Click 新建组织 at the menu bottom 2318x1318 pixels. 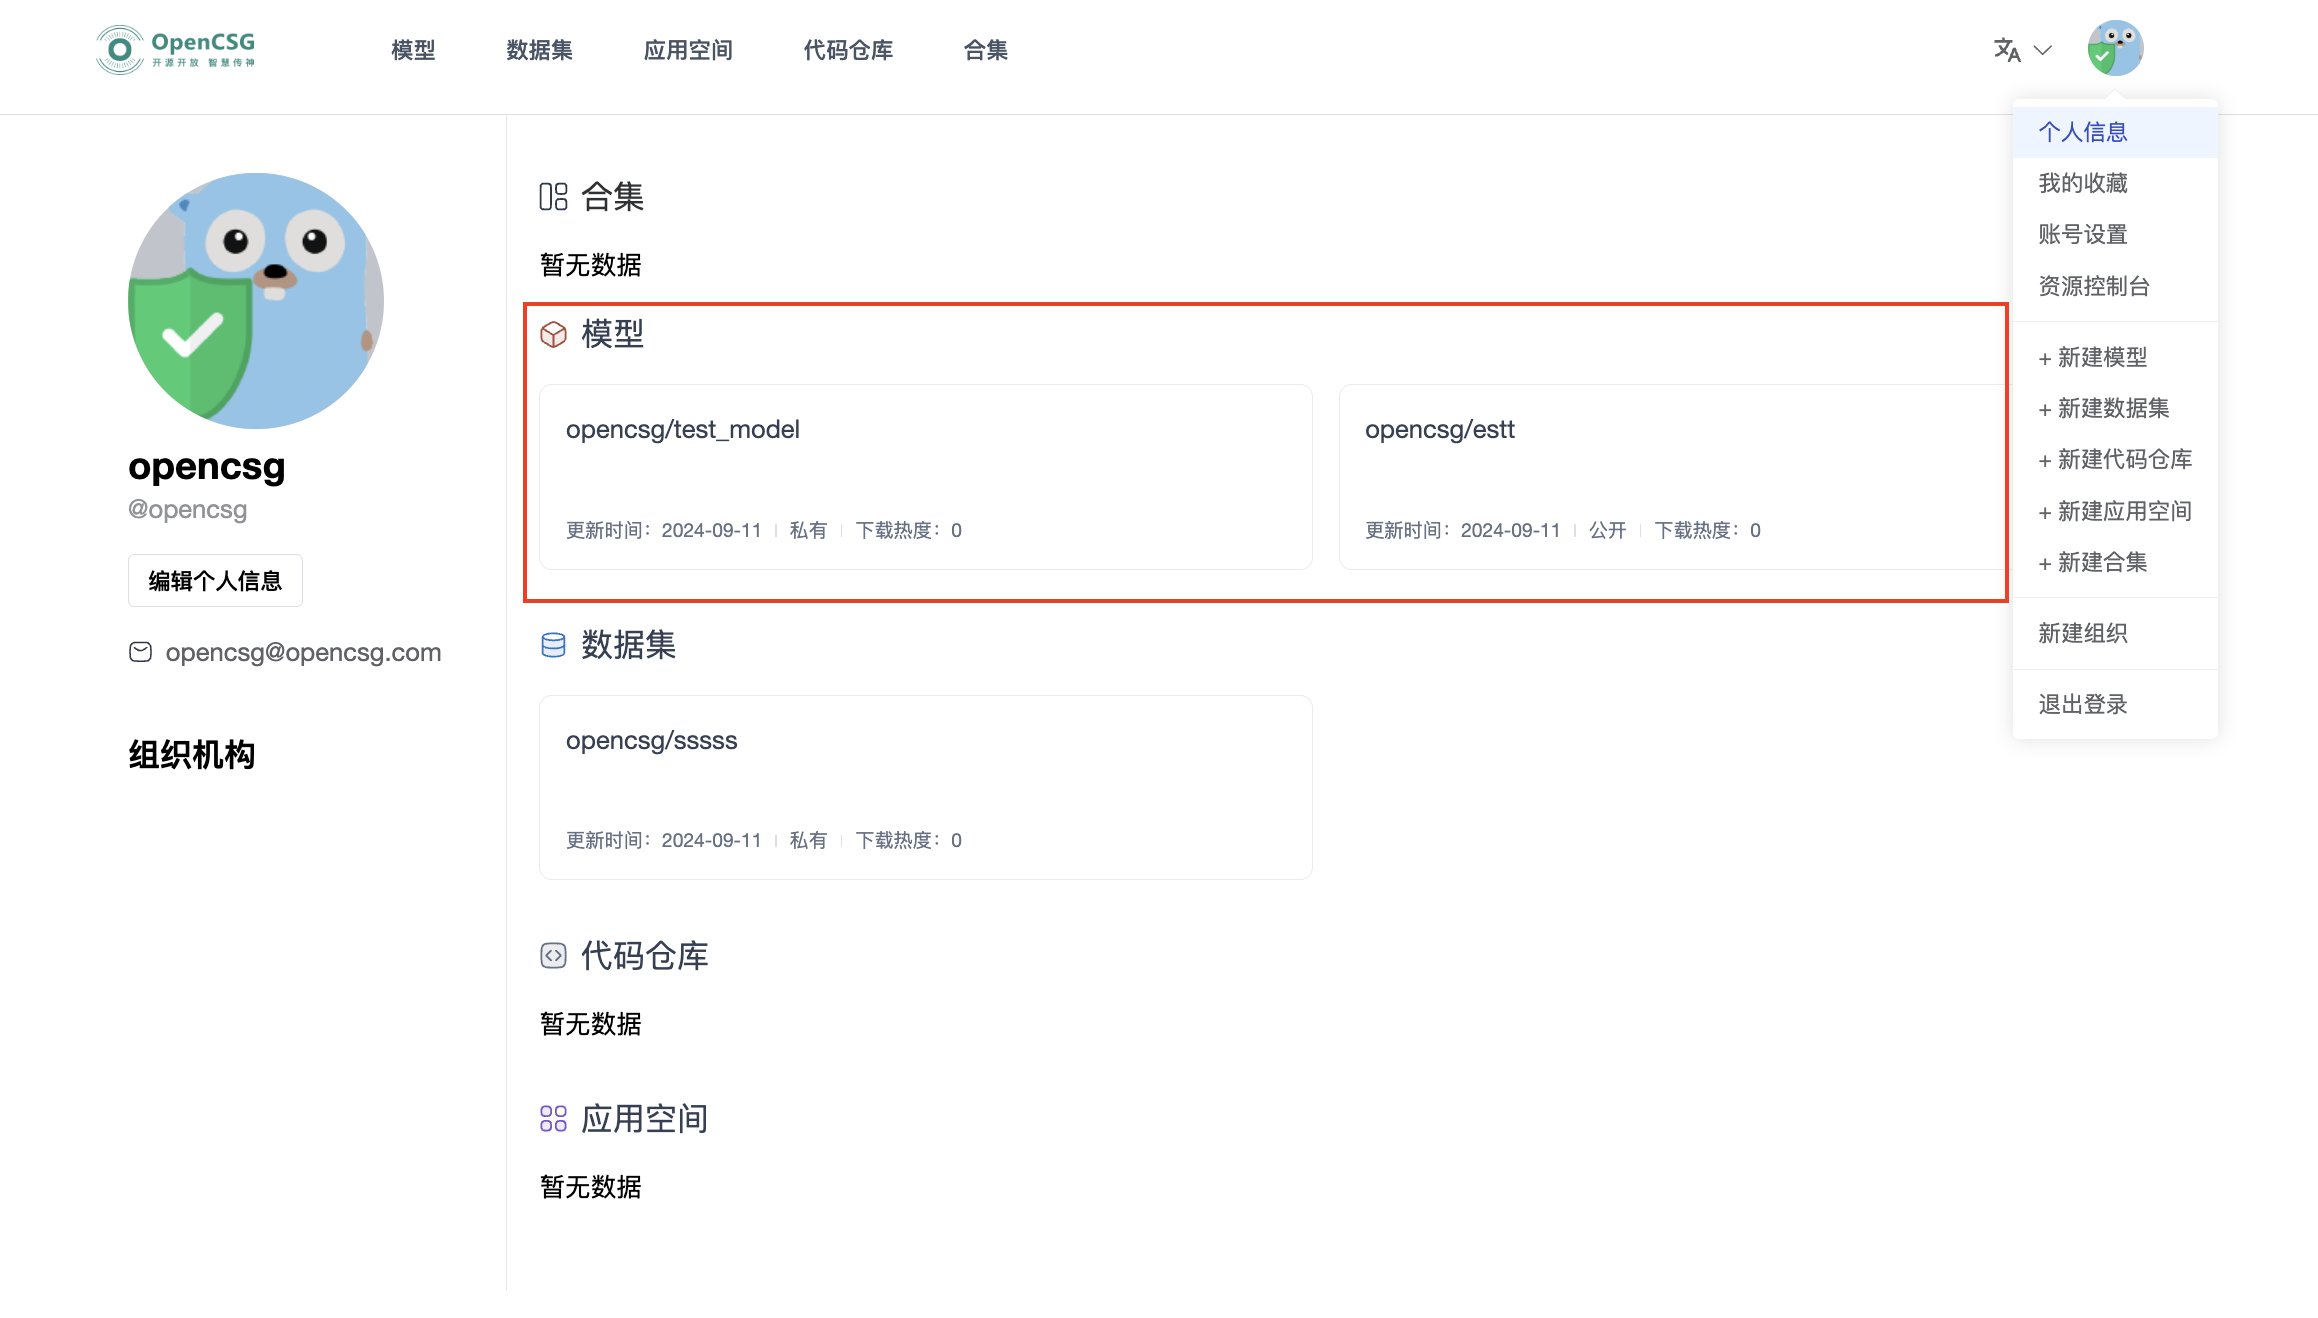tap(2082, 633)
